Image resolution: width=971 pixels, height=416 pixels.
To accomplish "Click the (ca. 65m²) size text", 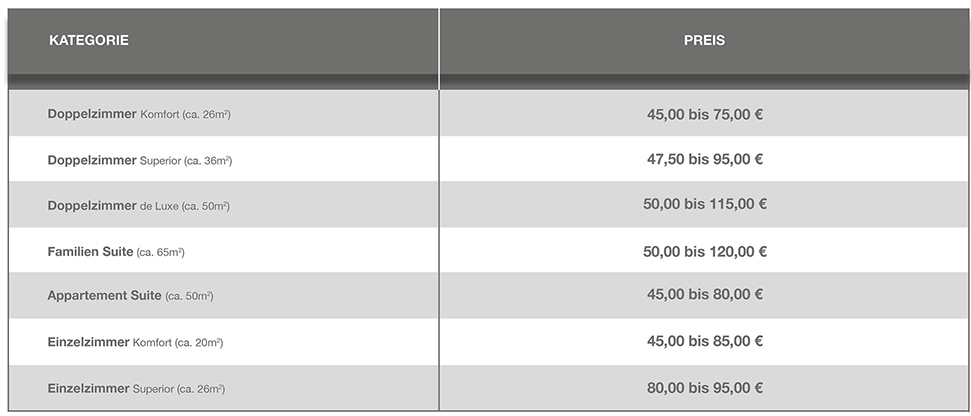I will pyautogui.click(x=160, y=253).
